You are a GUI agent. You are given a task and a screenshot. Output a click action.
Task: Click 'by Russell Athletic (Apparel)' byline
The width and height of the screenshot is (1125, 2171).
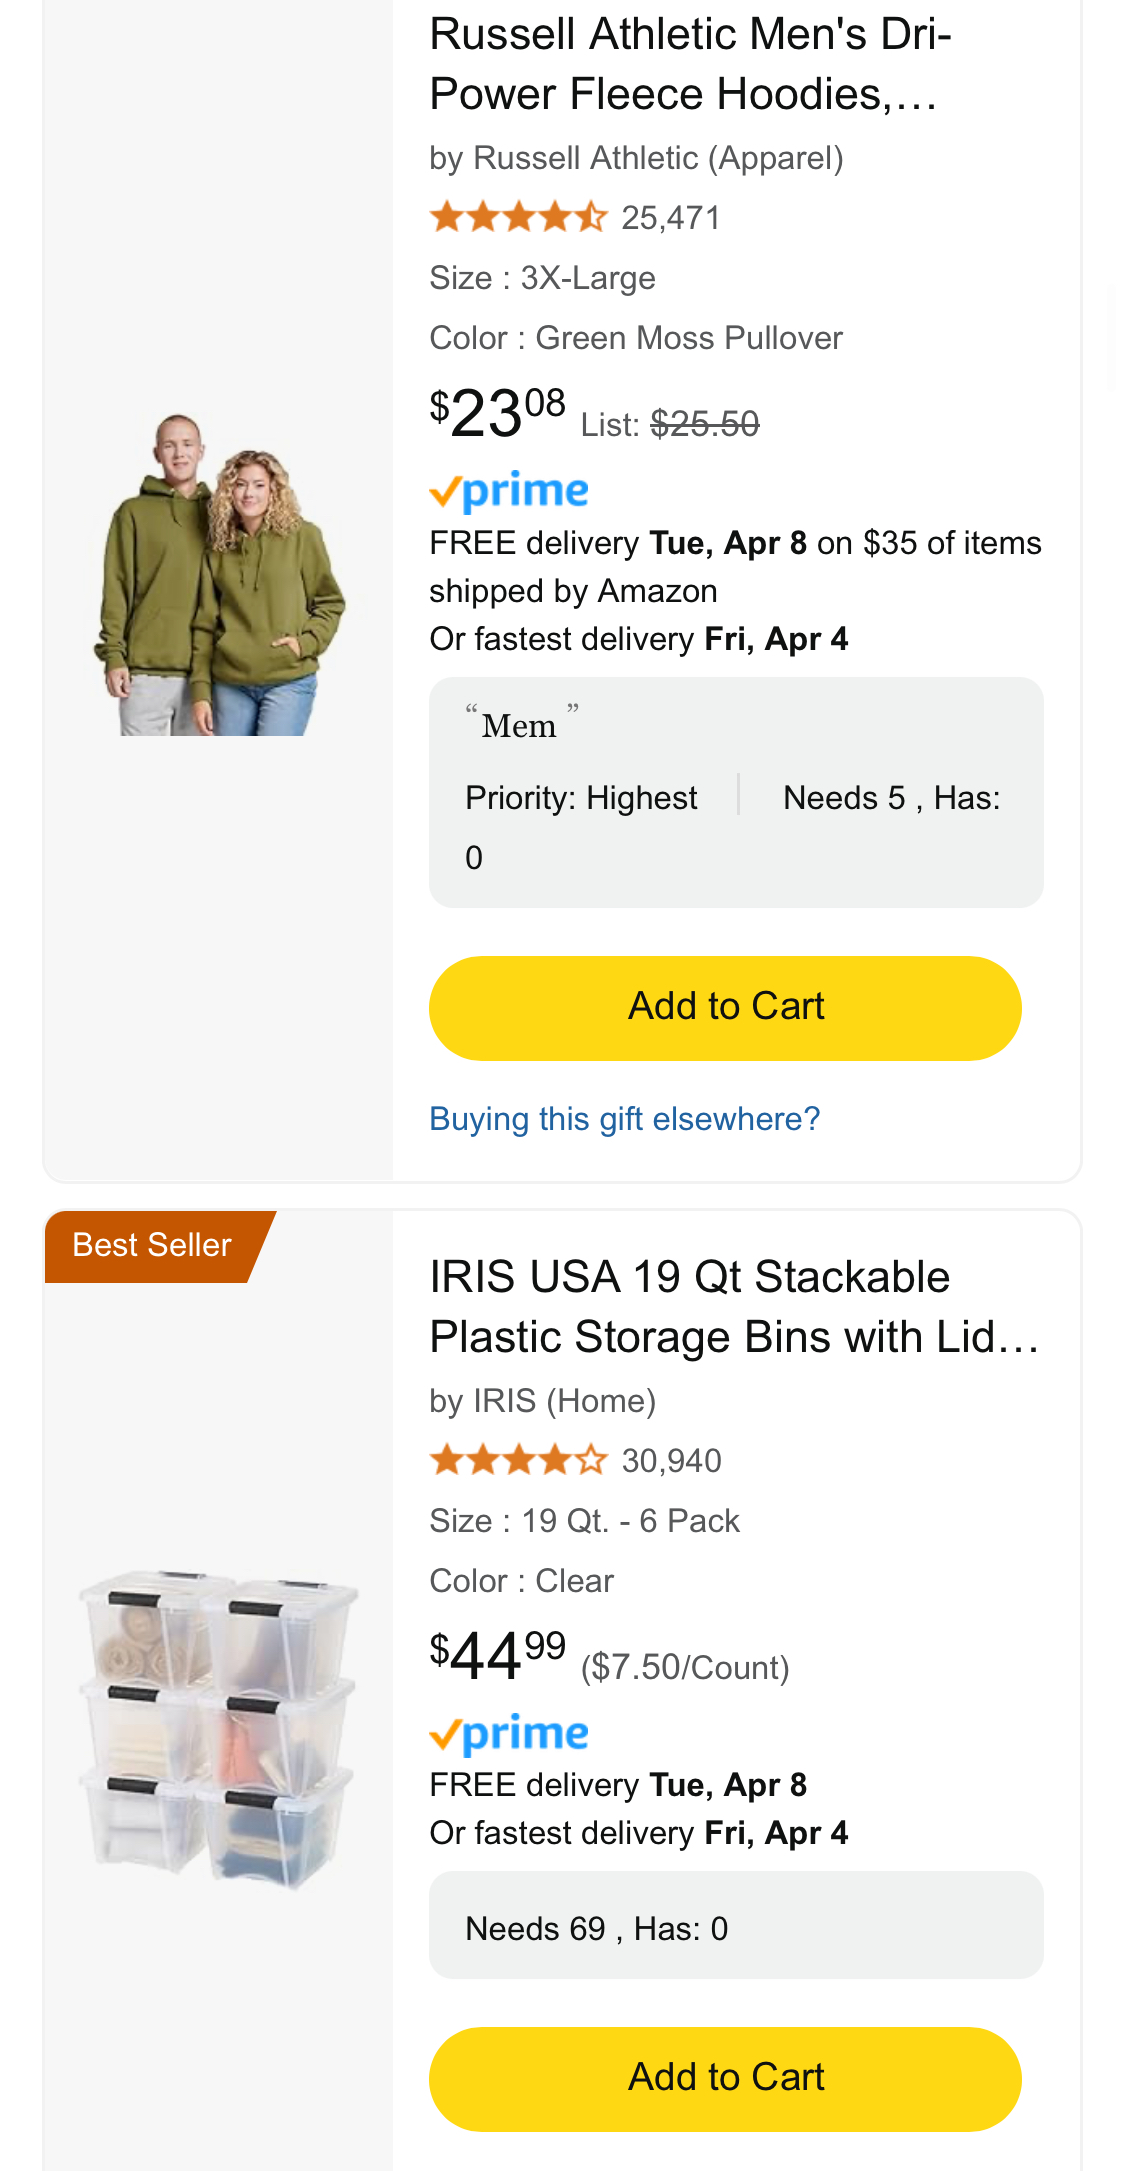coord(637,158)
